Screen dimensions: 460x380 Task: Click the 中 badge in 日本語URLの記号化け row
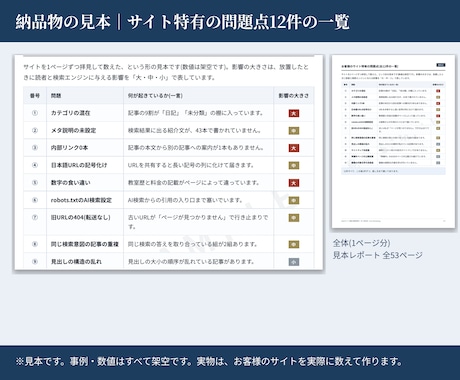point(294,165)
